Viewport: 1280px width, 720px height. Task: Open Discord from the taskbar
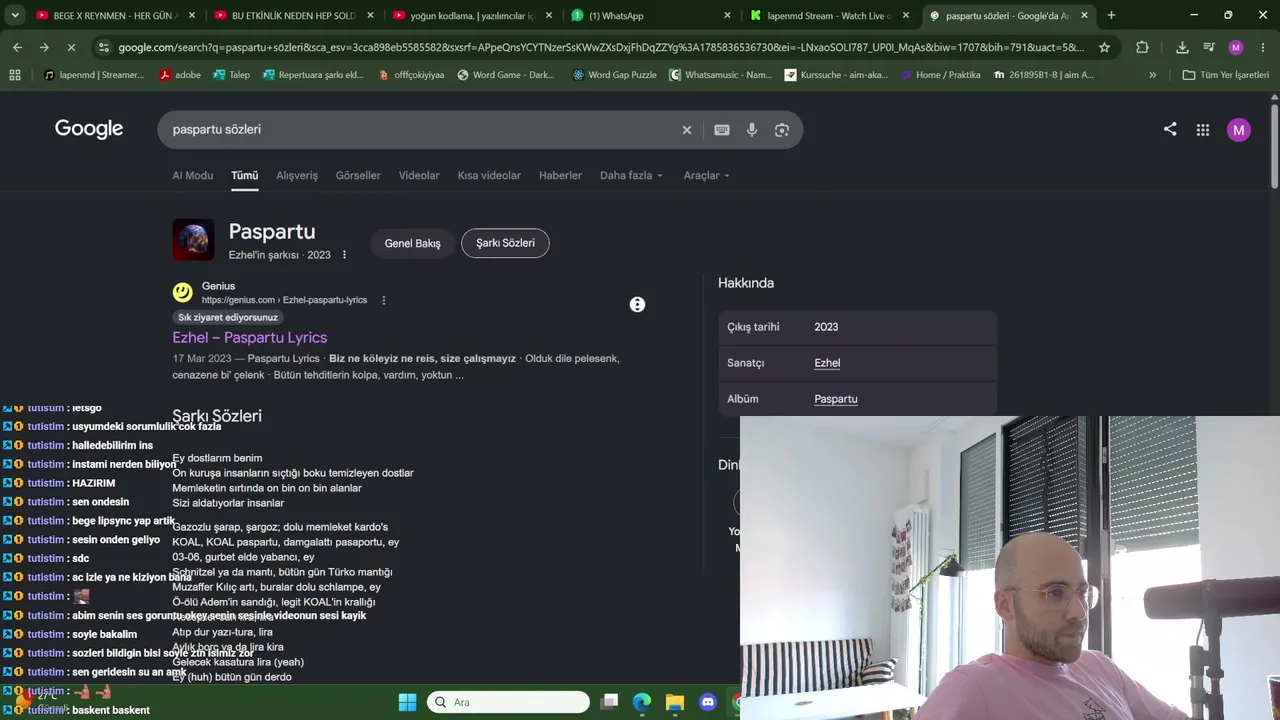708,702
